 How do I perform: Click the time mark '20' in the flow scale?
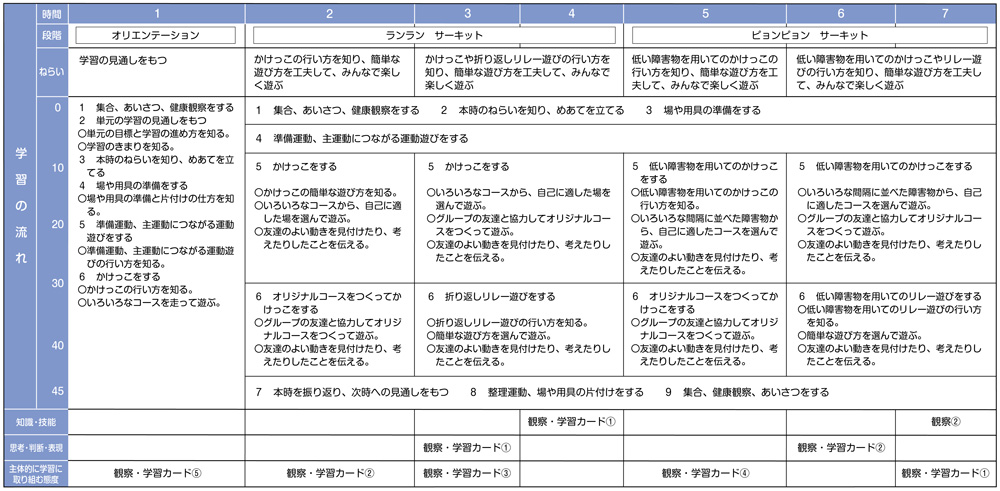[57, 224]
